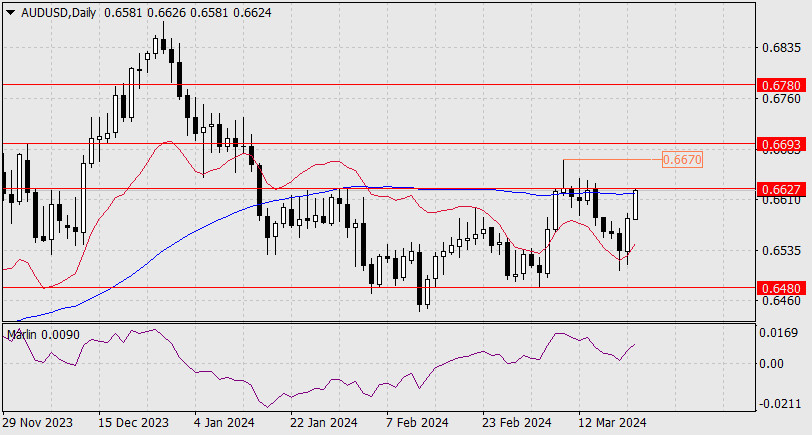Click the OHLC values 0.6581 0.6626 0.6581 0.6624

187,13
